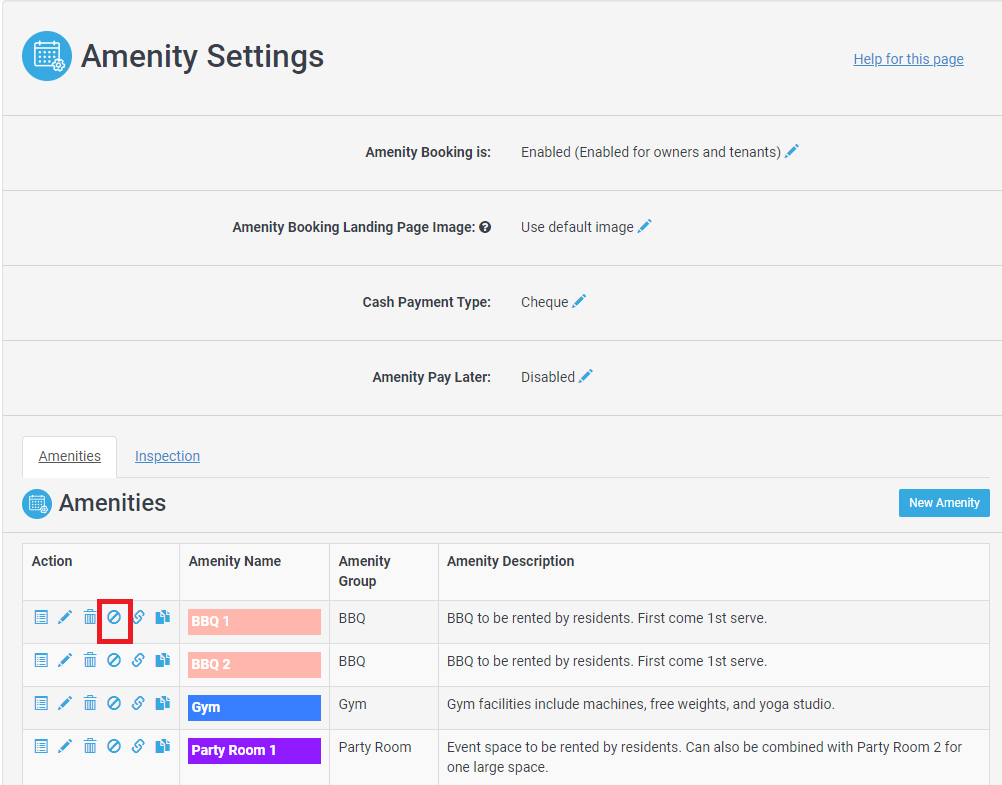Open details list icon for BBQ 1

(41, 618)
